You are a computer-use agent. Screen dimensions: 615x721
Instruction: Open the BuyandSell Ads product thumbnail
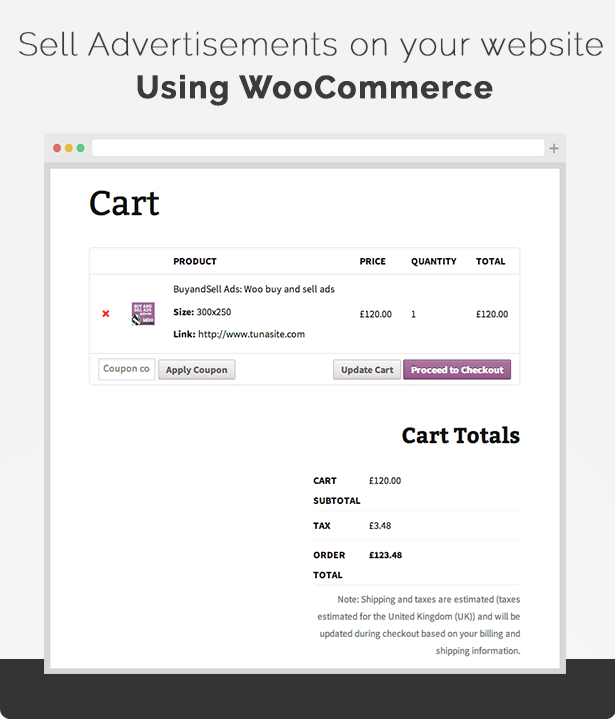[x=143, y=314]
